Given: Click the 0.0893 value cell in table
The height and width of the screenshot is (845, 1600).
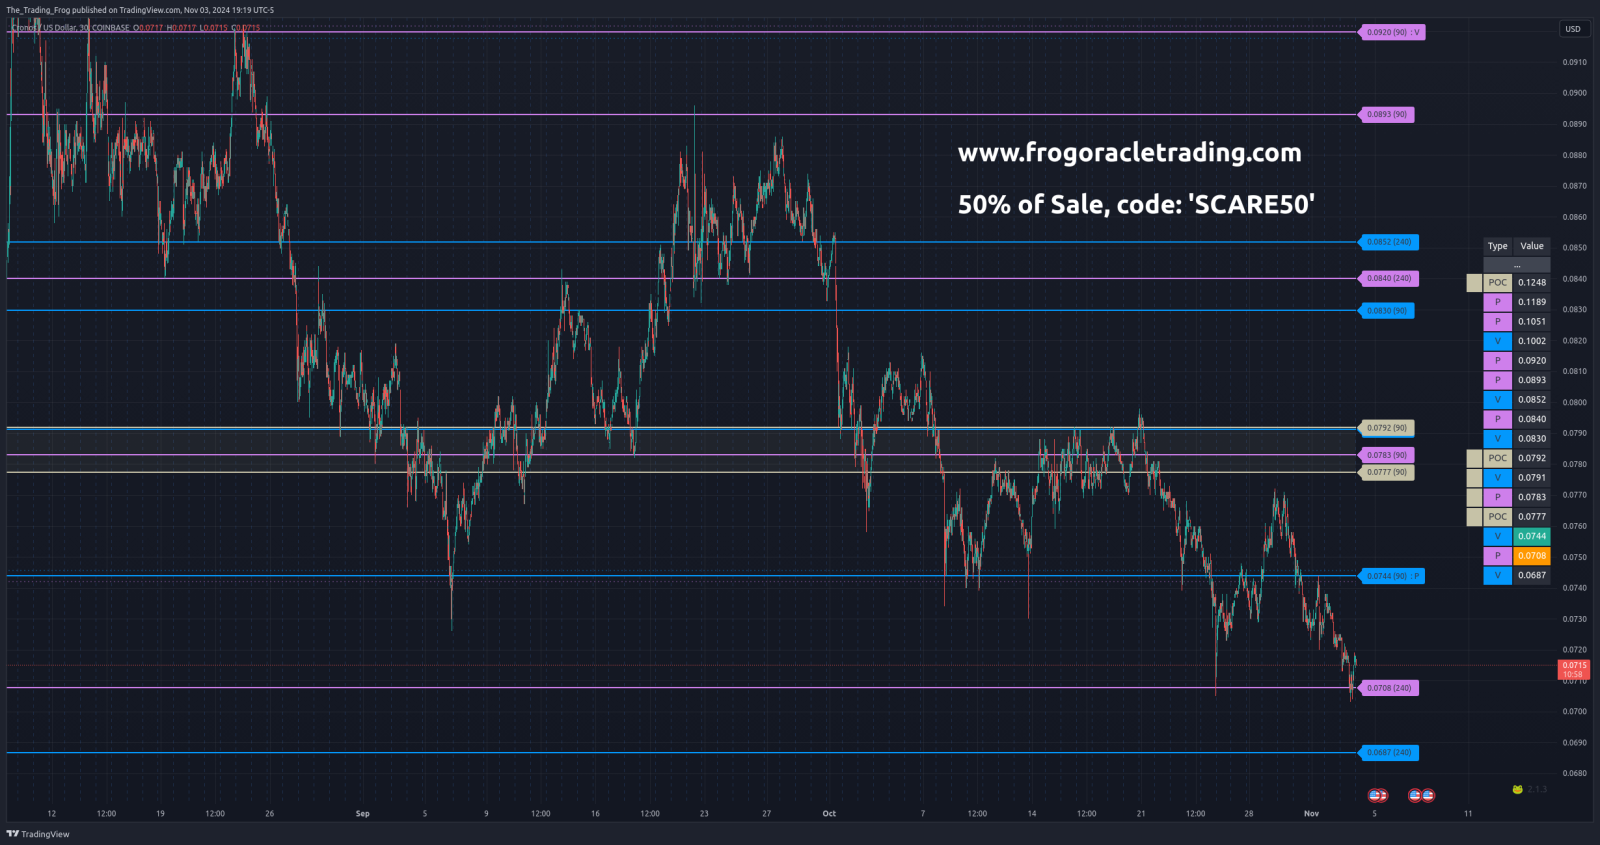Looking at the screenshot, I should pos(1532,380).
